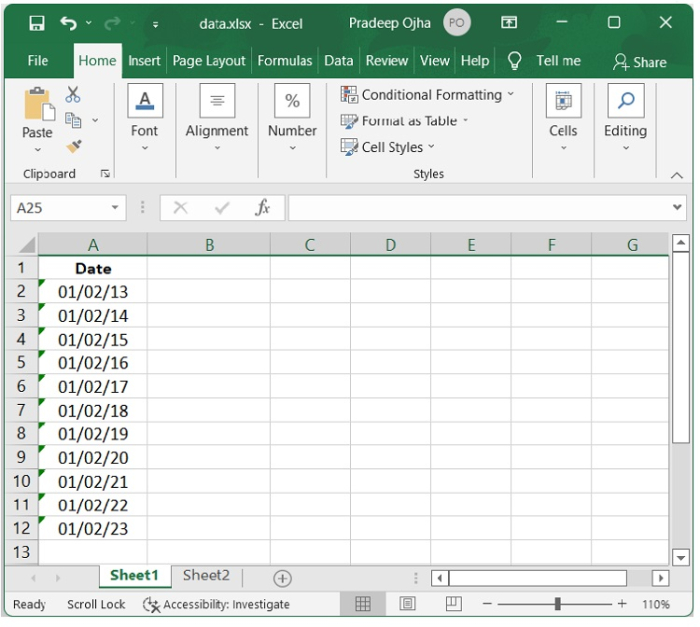Select cell containing 01/02/23
Viewport: 700px width, 627px height.
point(93,528)
